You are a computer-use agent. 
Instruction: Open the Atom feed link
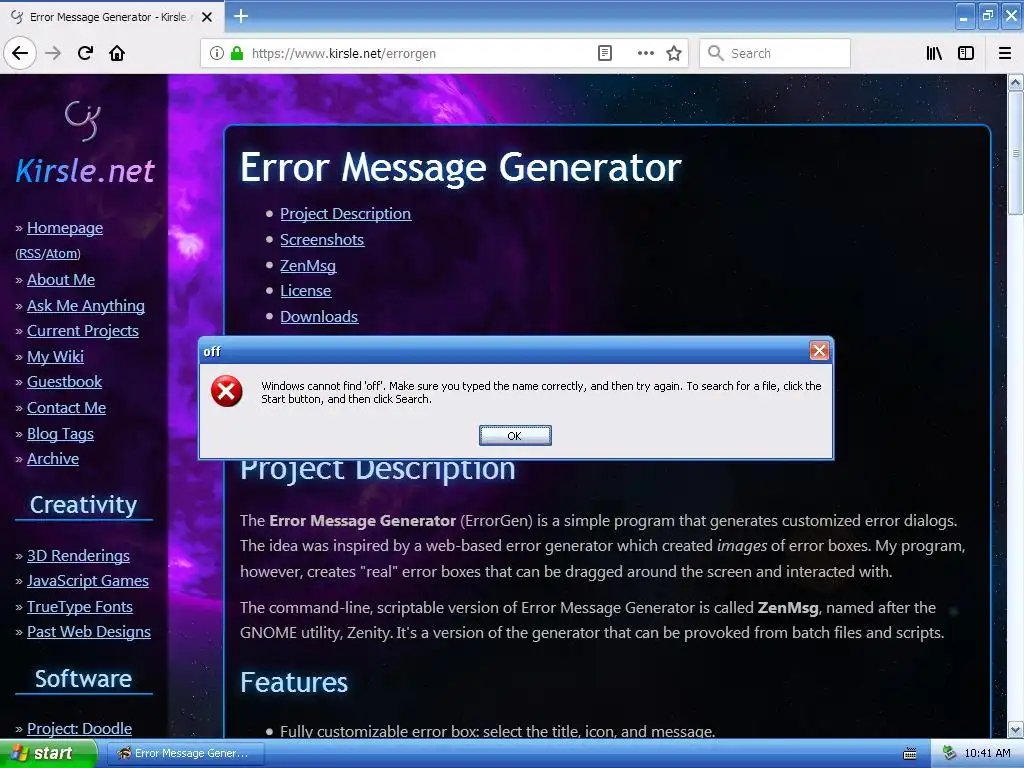pos(62,253)
